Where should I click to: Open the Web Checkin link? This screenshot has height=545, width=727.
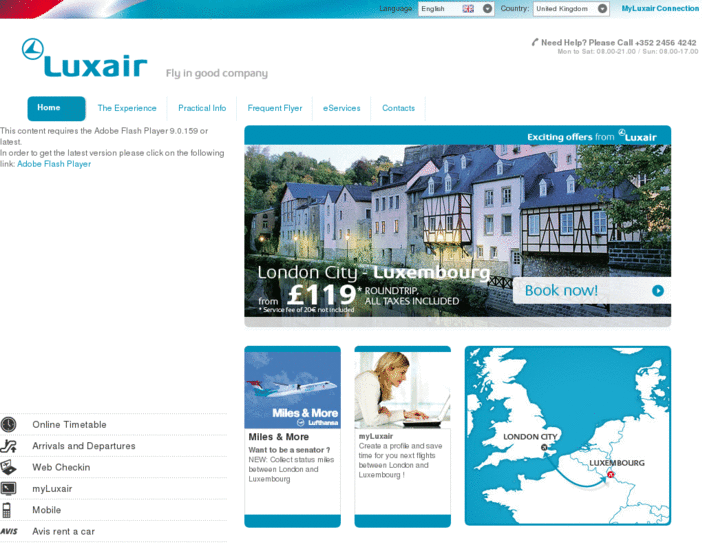61,467
